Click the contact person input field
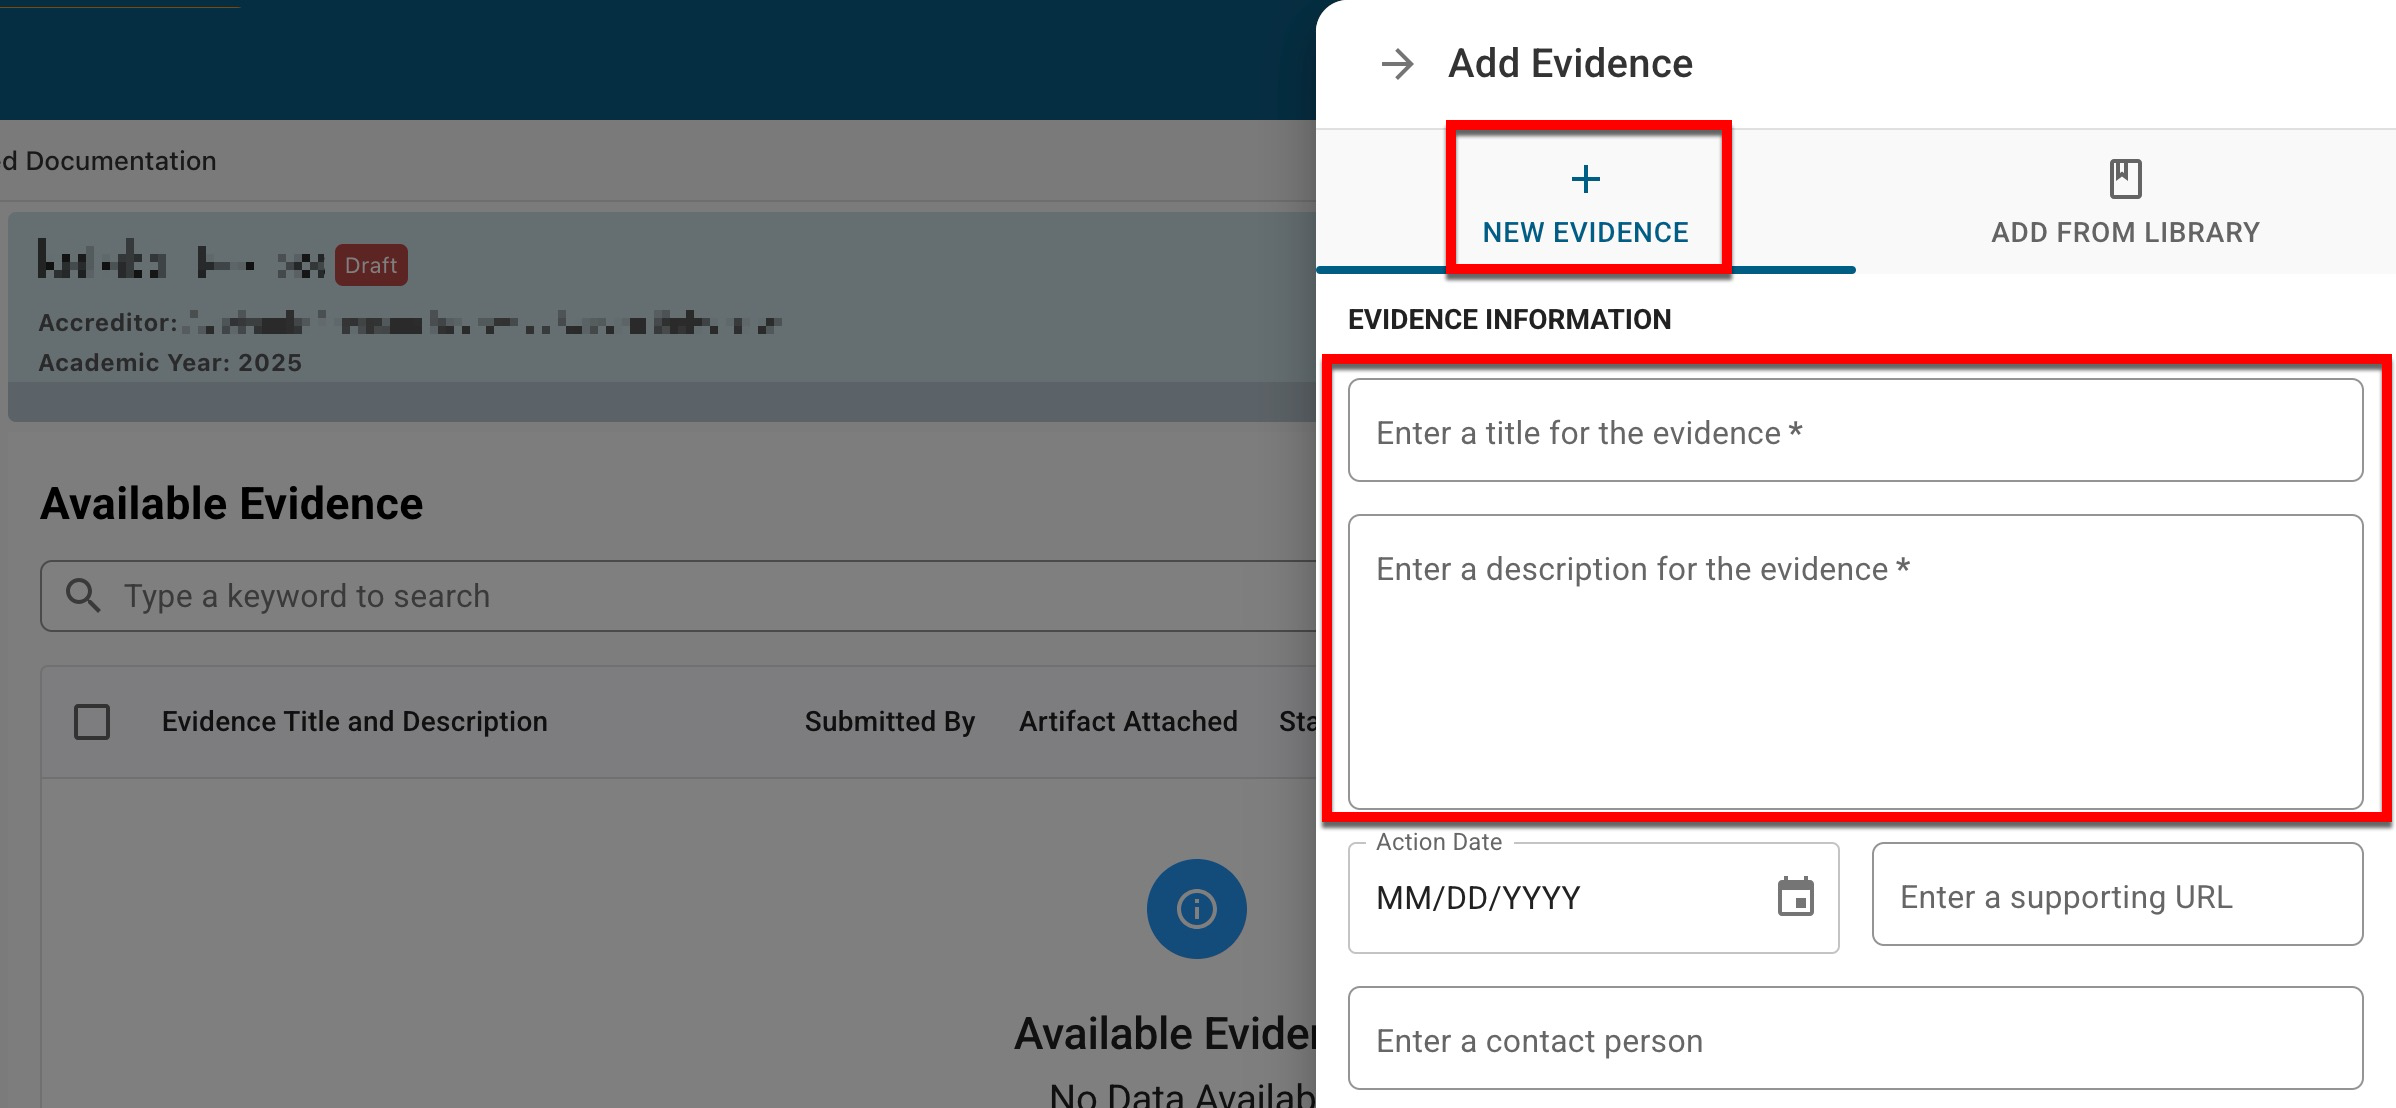 [x=1855, y=1040]
